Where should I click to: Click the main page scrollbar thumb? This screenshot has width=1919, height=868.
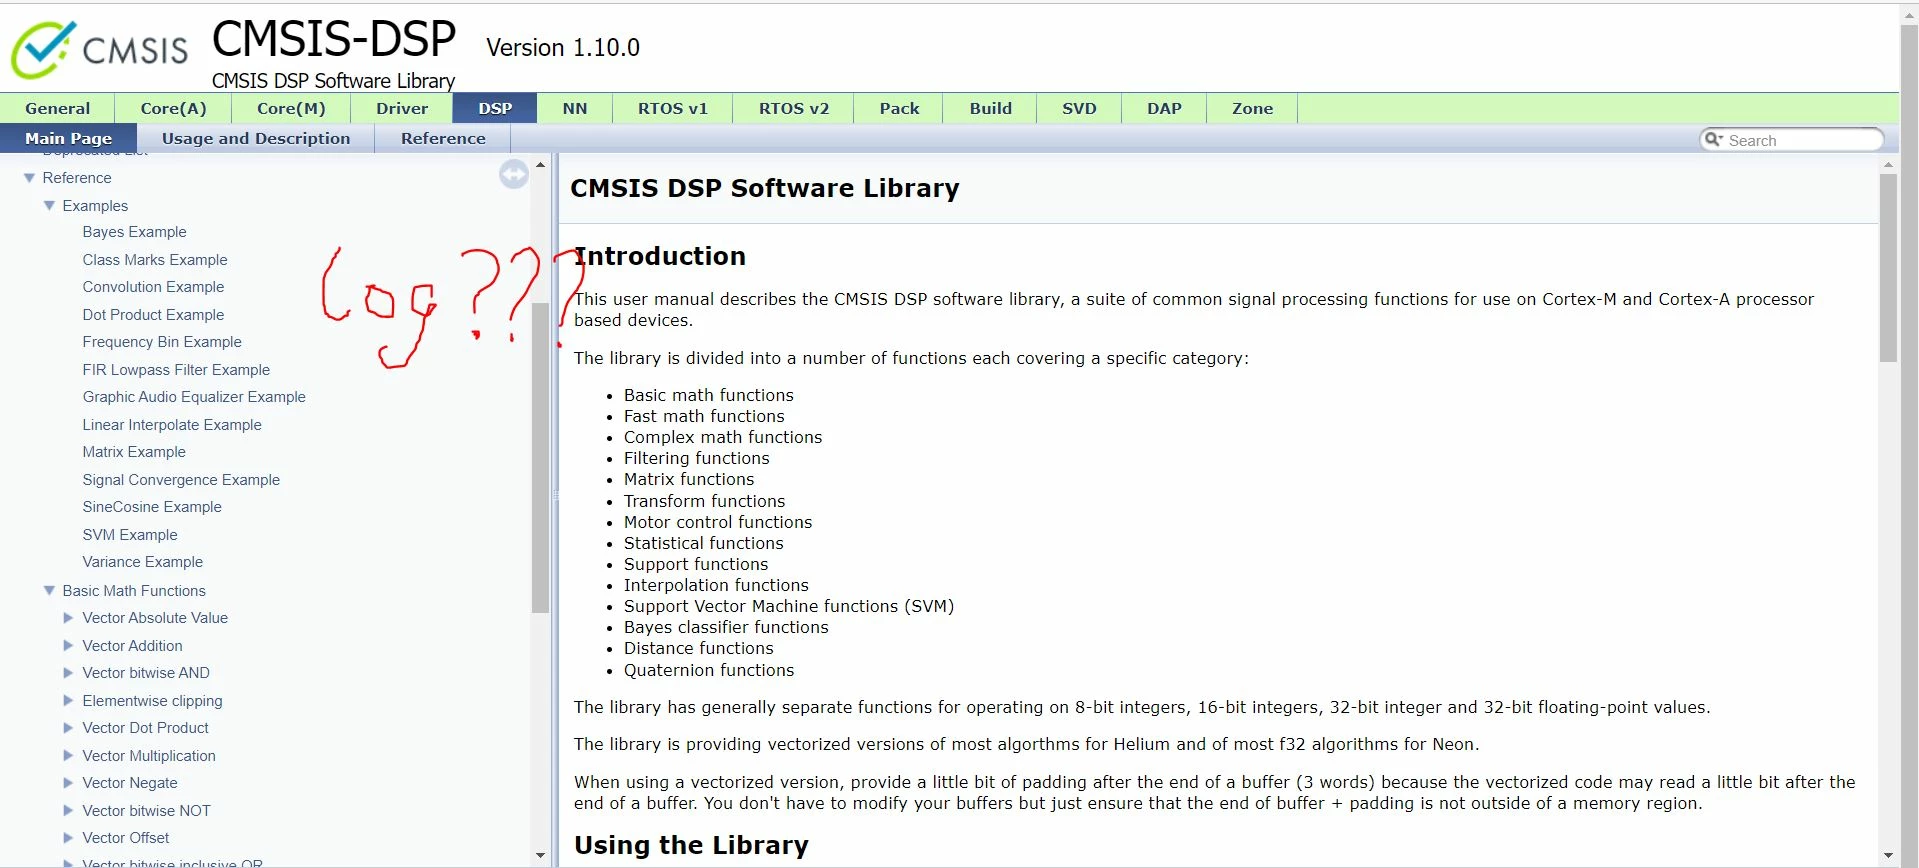pyautogui.click(x=1888, y=268)
